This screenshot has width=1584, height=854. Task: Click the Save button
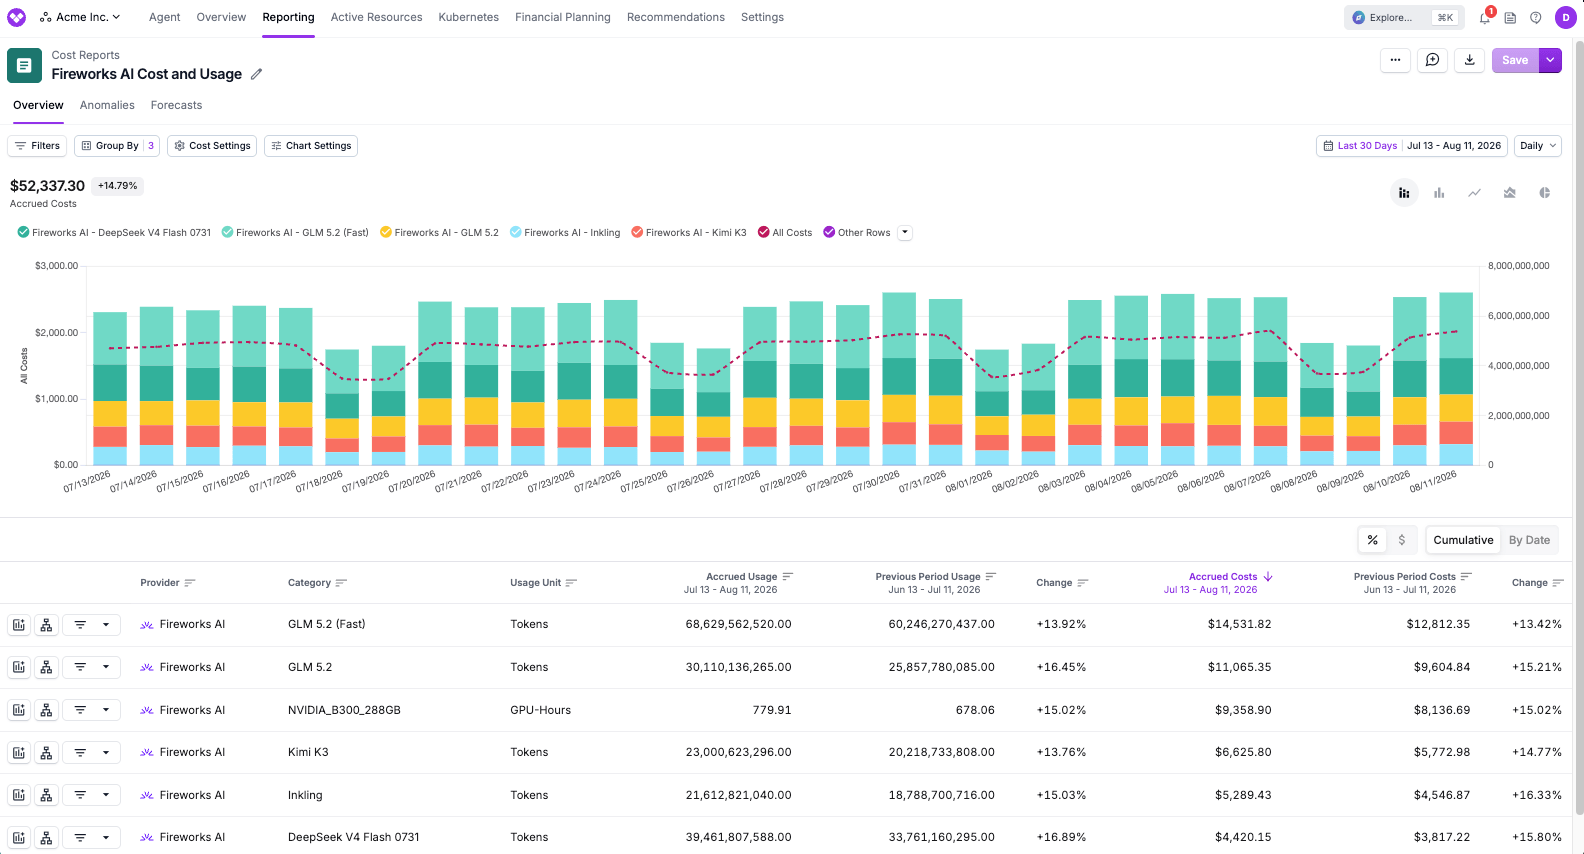click(x=1515, y=60)
